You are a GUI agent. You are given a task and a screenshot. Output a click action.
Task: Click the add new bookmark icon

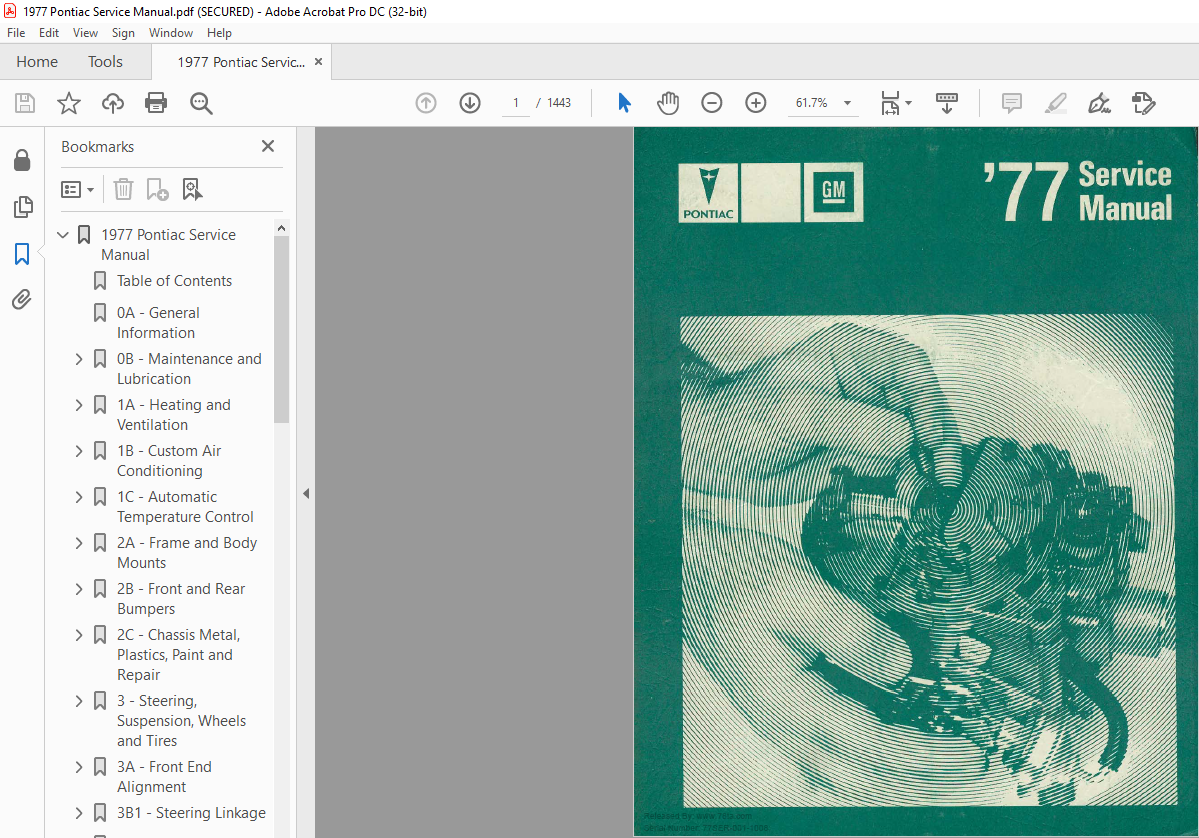point(158,189)
